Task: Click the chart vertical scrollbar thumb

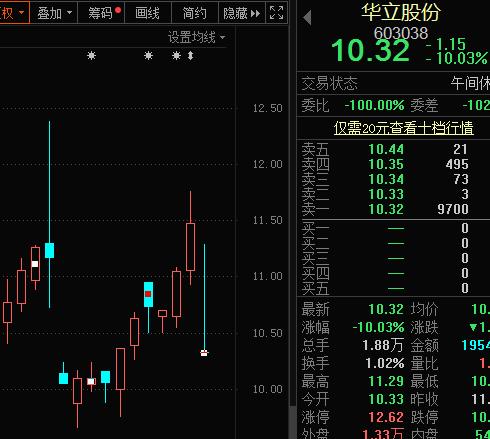Action: 293,422
